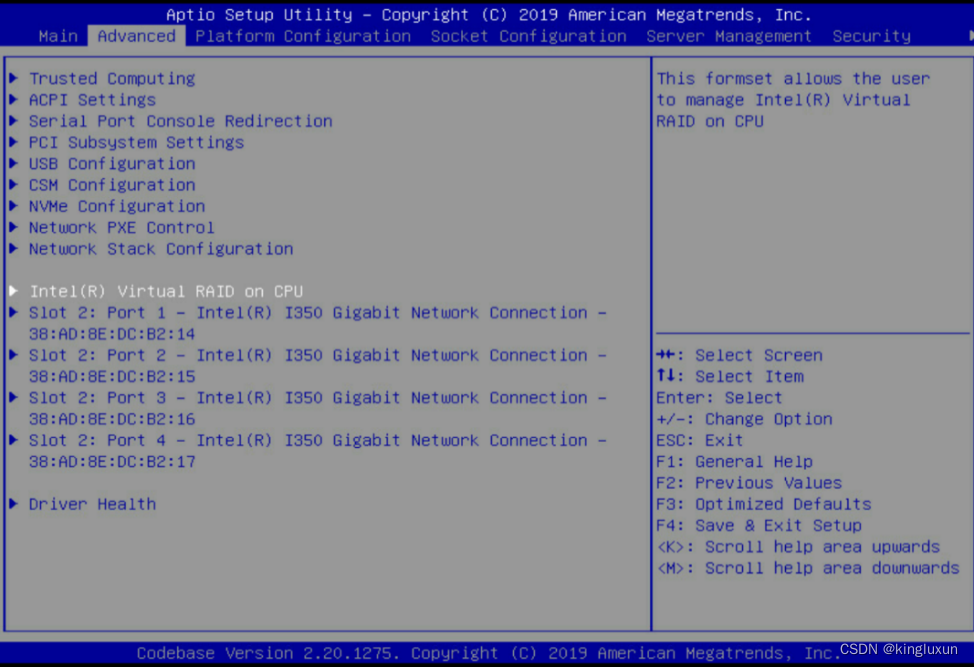Open the Trusted Computing submenu

(111, 78)
